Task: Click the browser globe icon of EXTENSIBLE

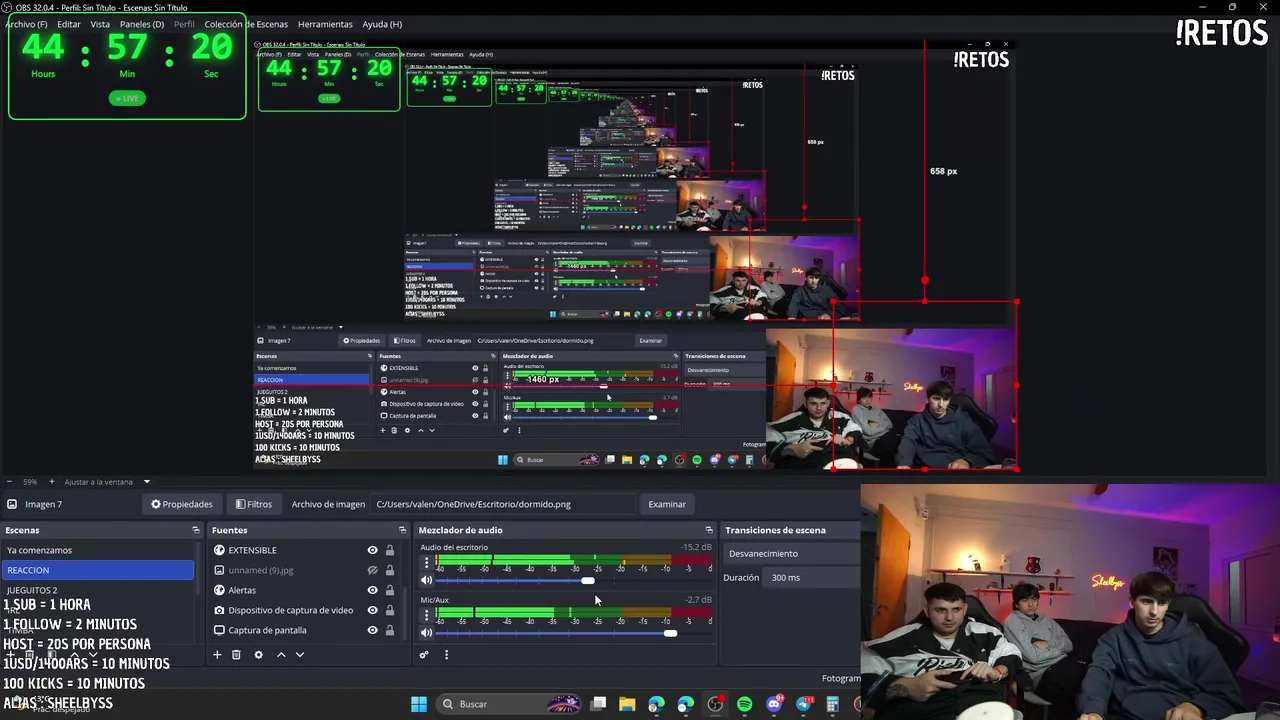Action: [219, 550]
